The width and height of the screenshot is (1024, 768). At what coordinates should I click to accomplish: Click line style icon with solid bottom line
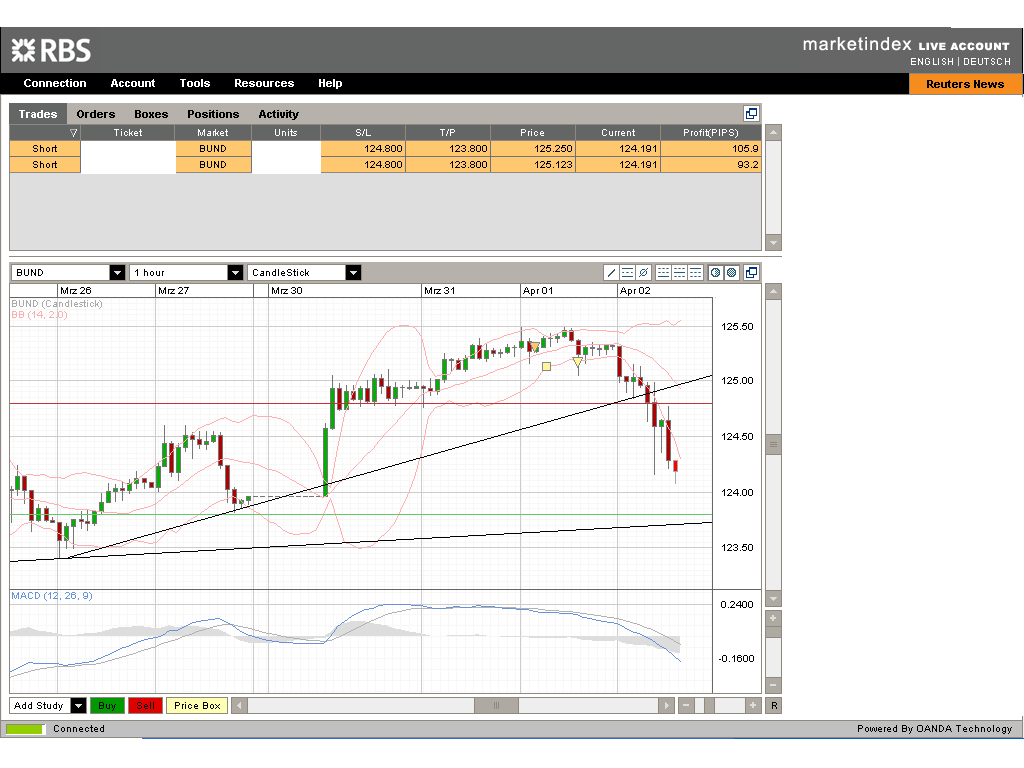(664, 273)
